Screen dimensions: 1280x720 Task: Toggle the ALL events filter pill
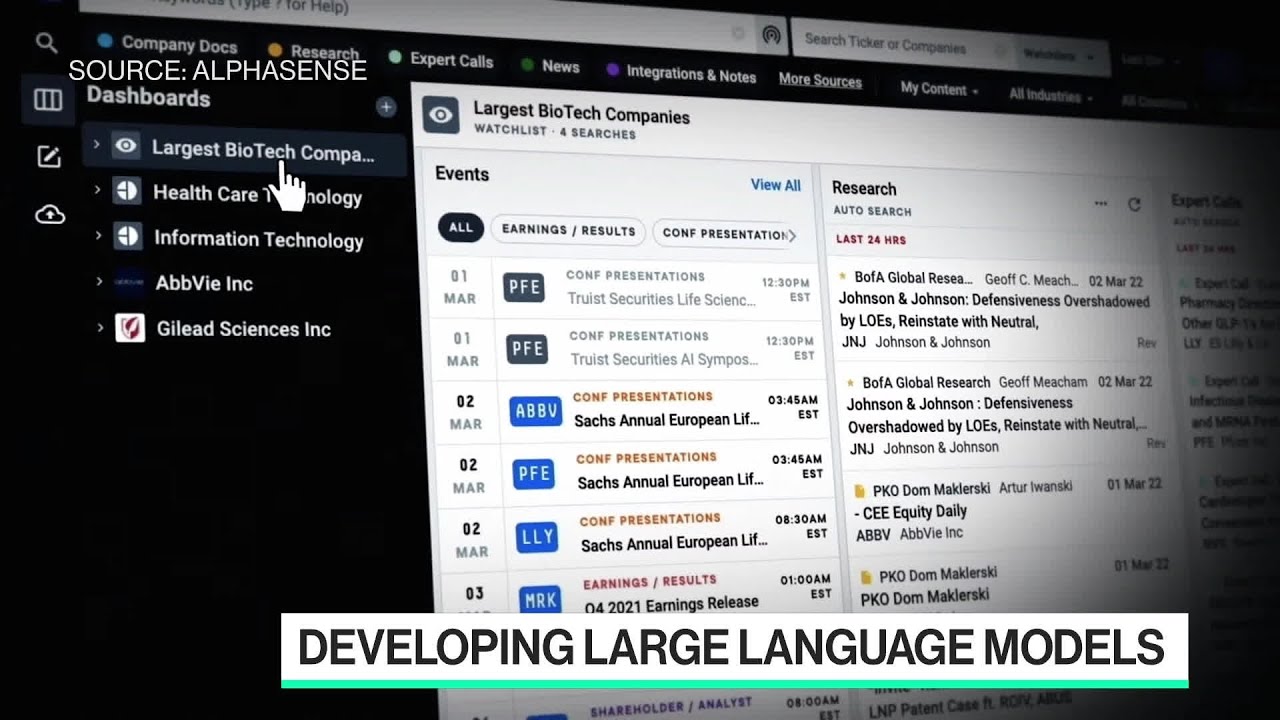point(461,228)
